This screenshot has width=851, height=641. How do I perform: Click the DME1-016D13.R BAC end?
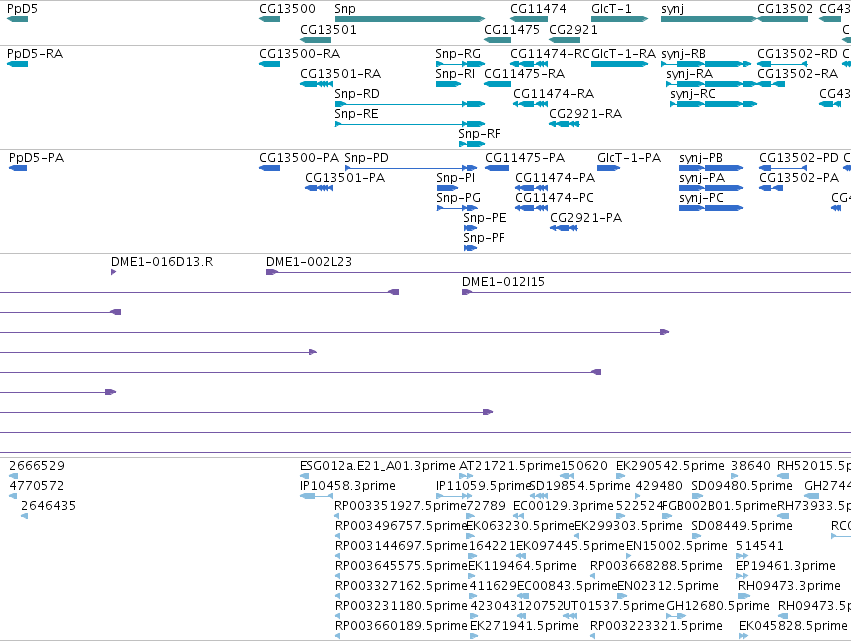tap(113, 272)
